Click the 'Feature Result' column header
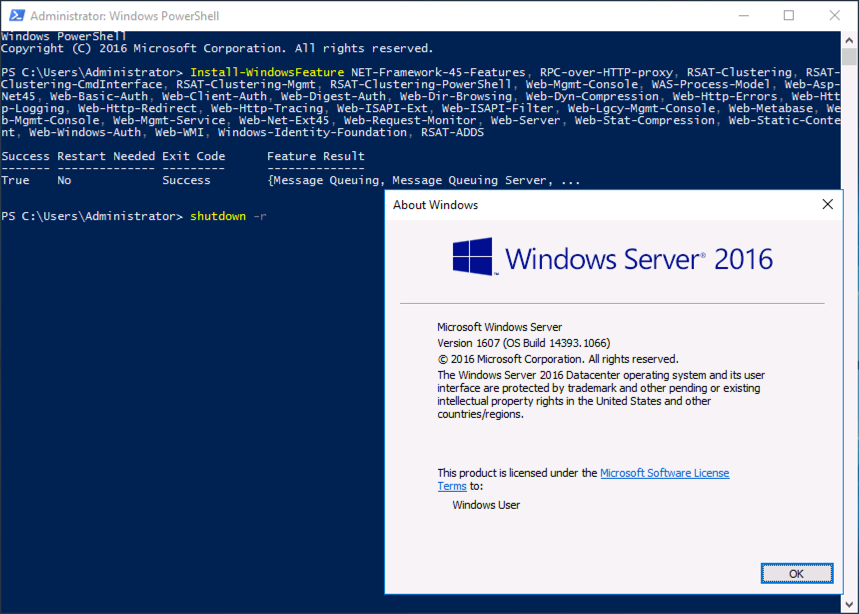This screenshot has height=614, width=859. pos(316,156)
